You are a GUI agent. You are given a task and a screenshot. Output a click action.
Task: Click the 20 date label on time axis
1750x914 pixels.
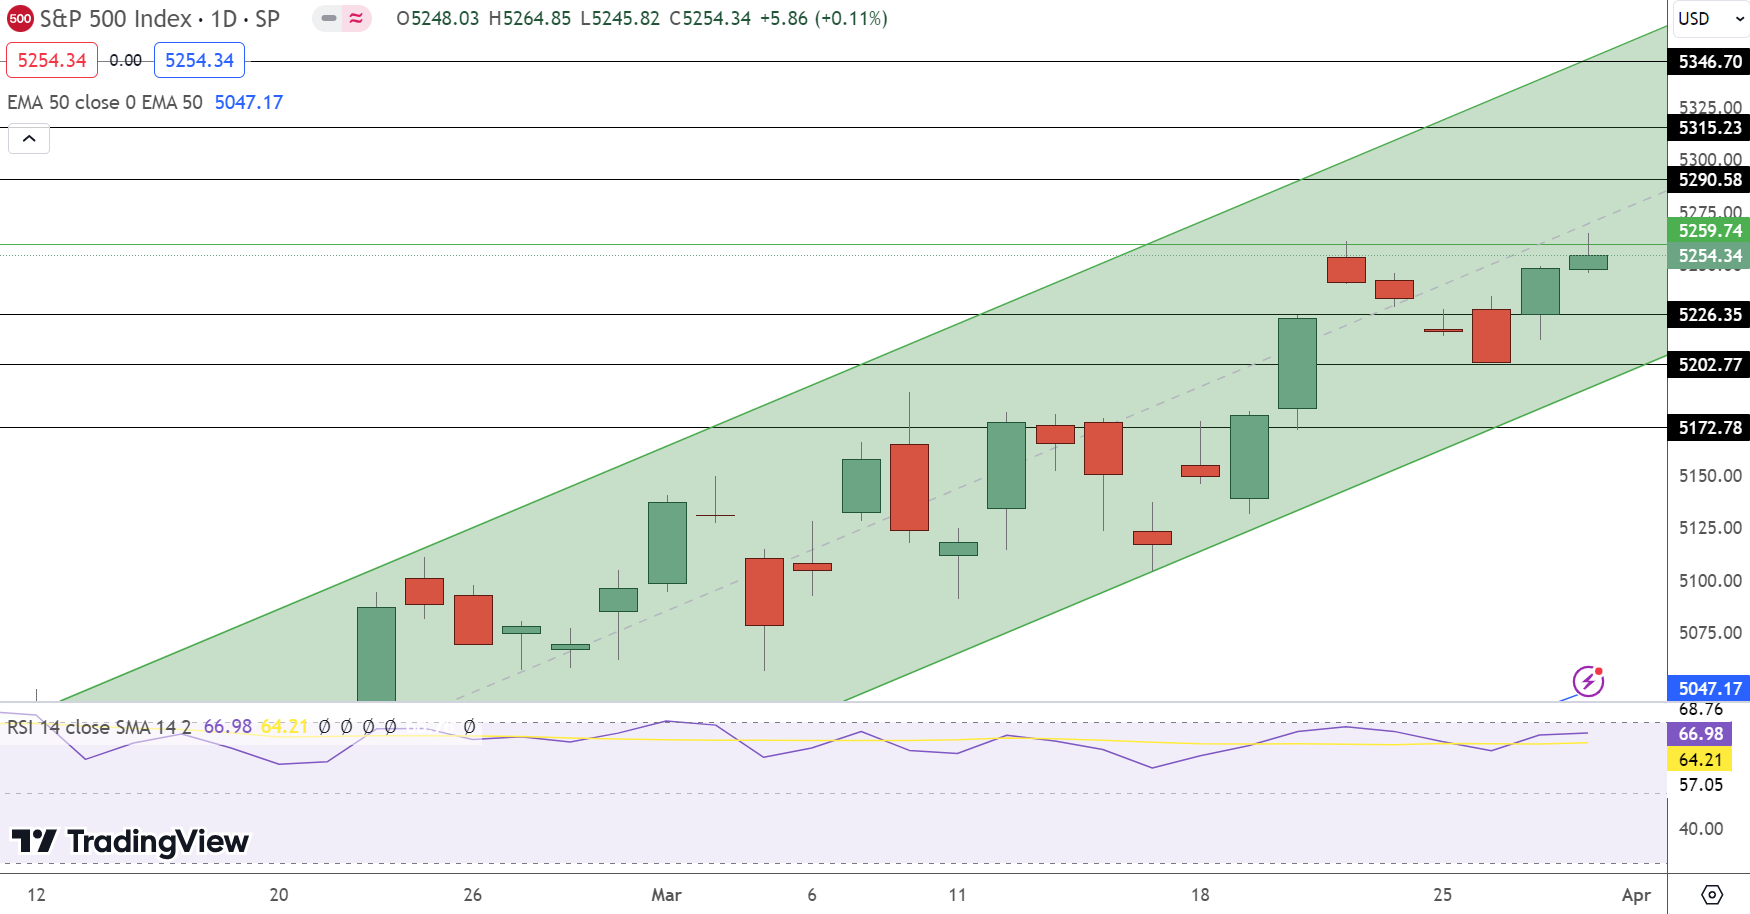coord(279,895)
